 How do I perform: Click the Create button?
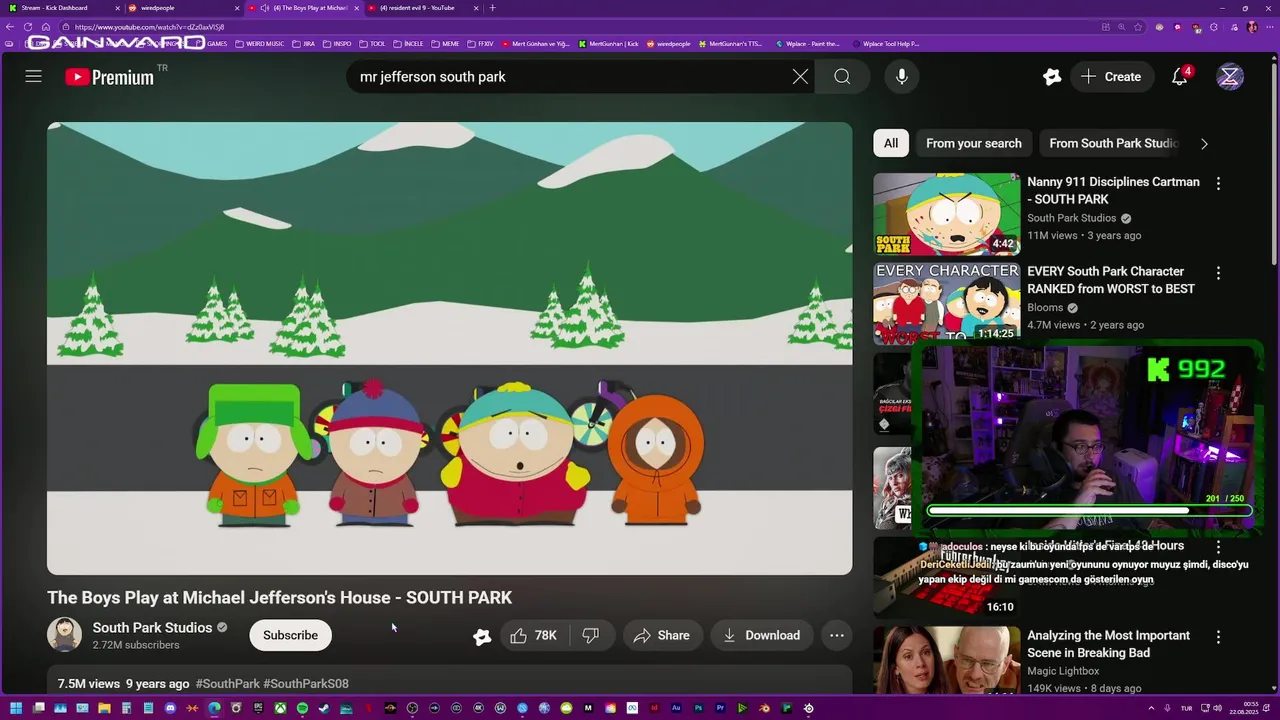tap(1111, 77)
